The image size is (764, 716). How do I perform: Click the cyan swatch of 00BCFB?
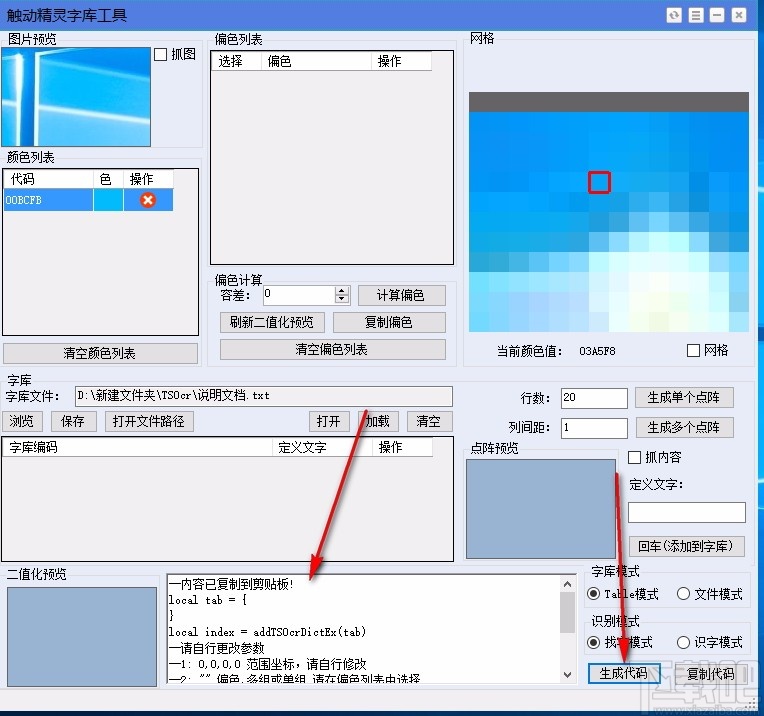[x=108, y=200]
